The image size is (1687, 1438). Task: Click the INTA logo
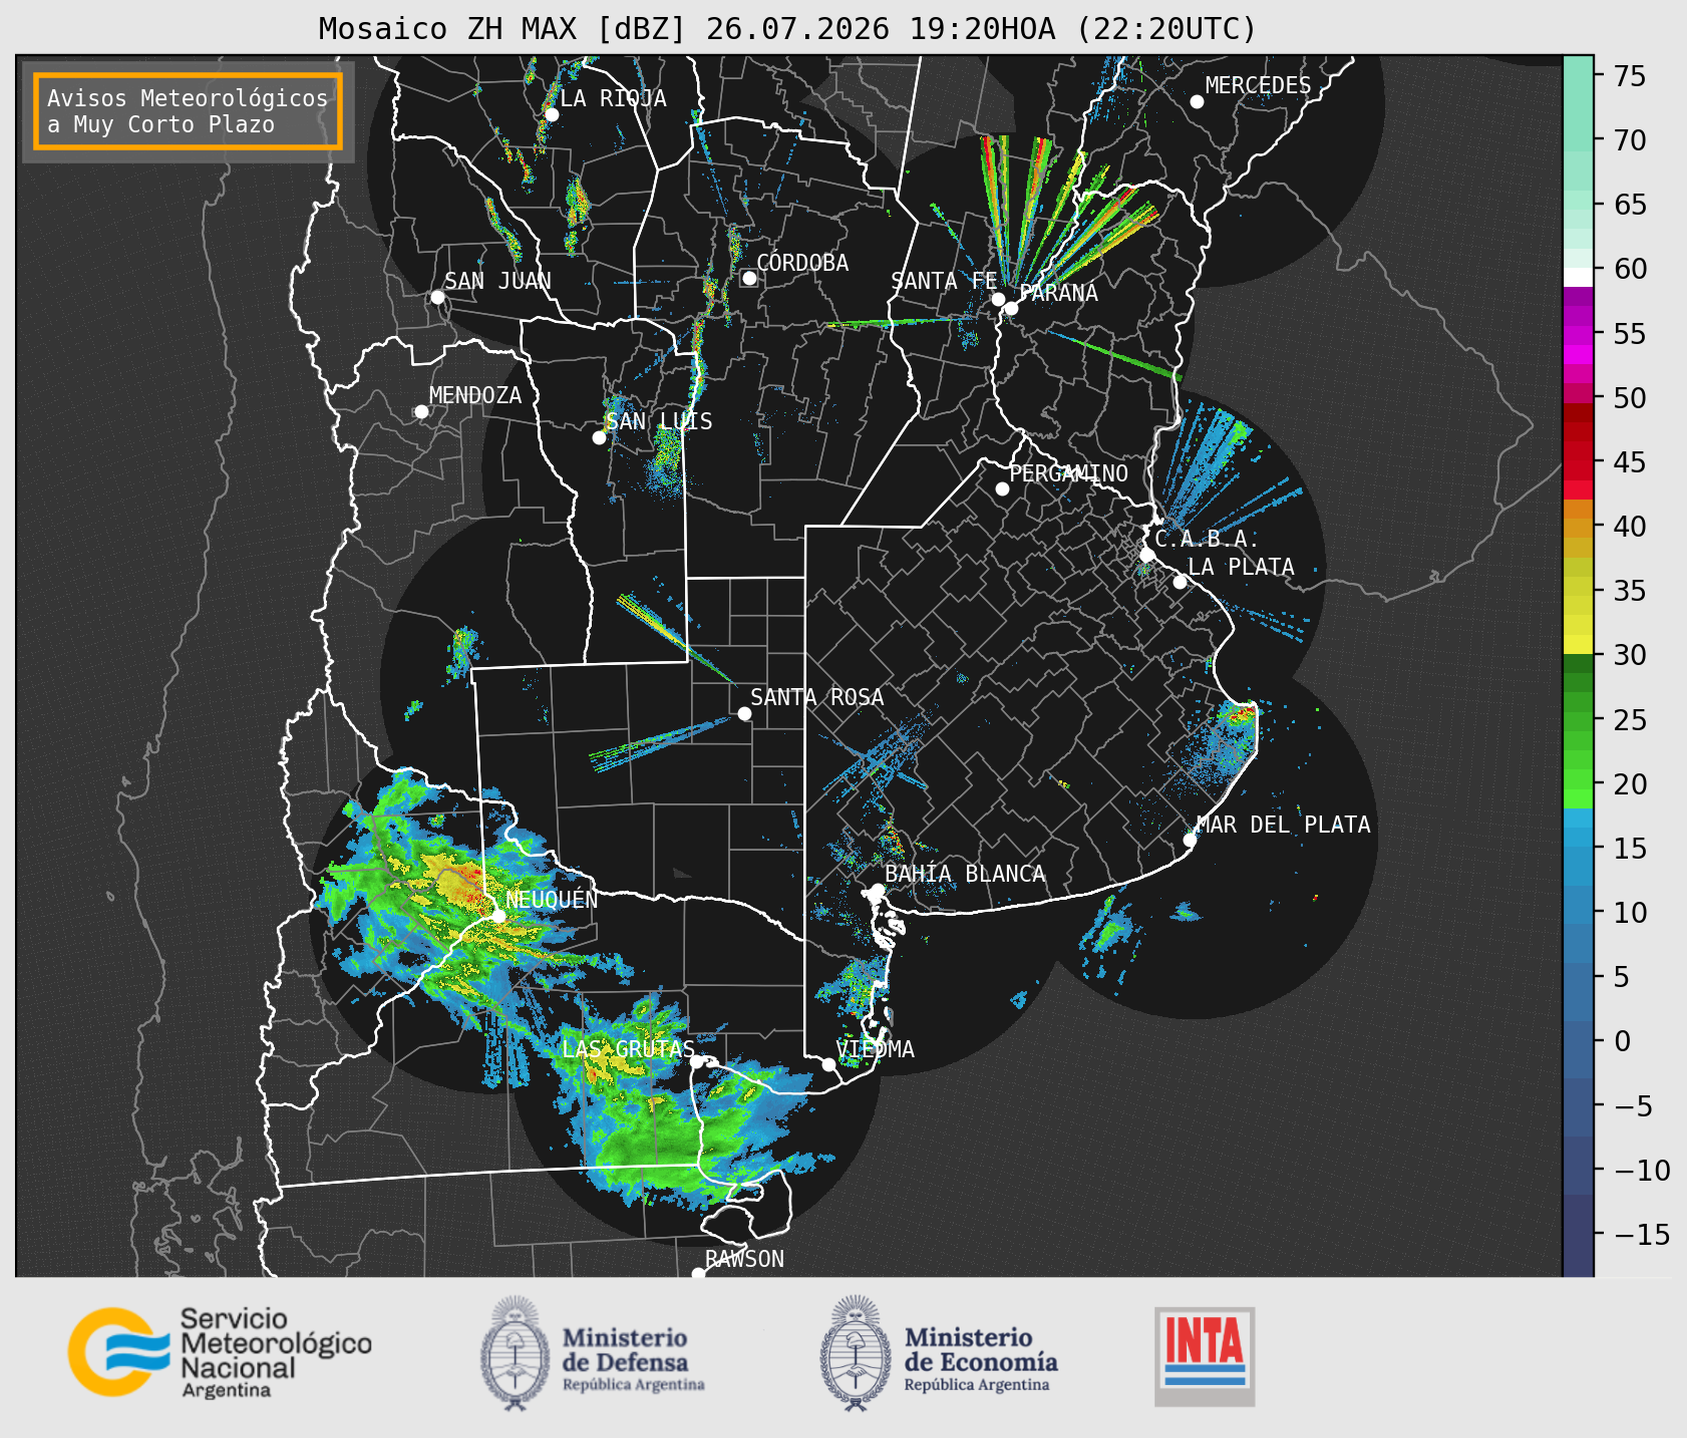pos(1205,1356)
